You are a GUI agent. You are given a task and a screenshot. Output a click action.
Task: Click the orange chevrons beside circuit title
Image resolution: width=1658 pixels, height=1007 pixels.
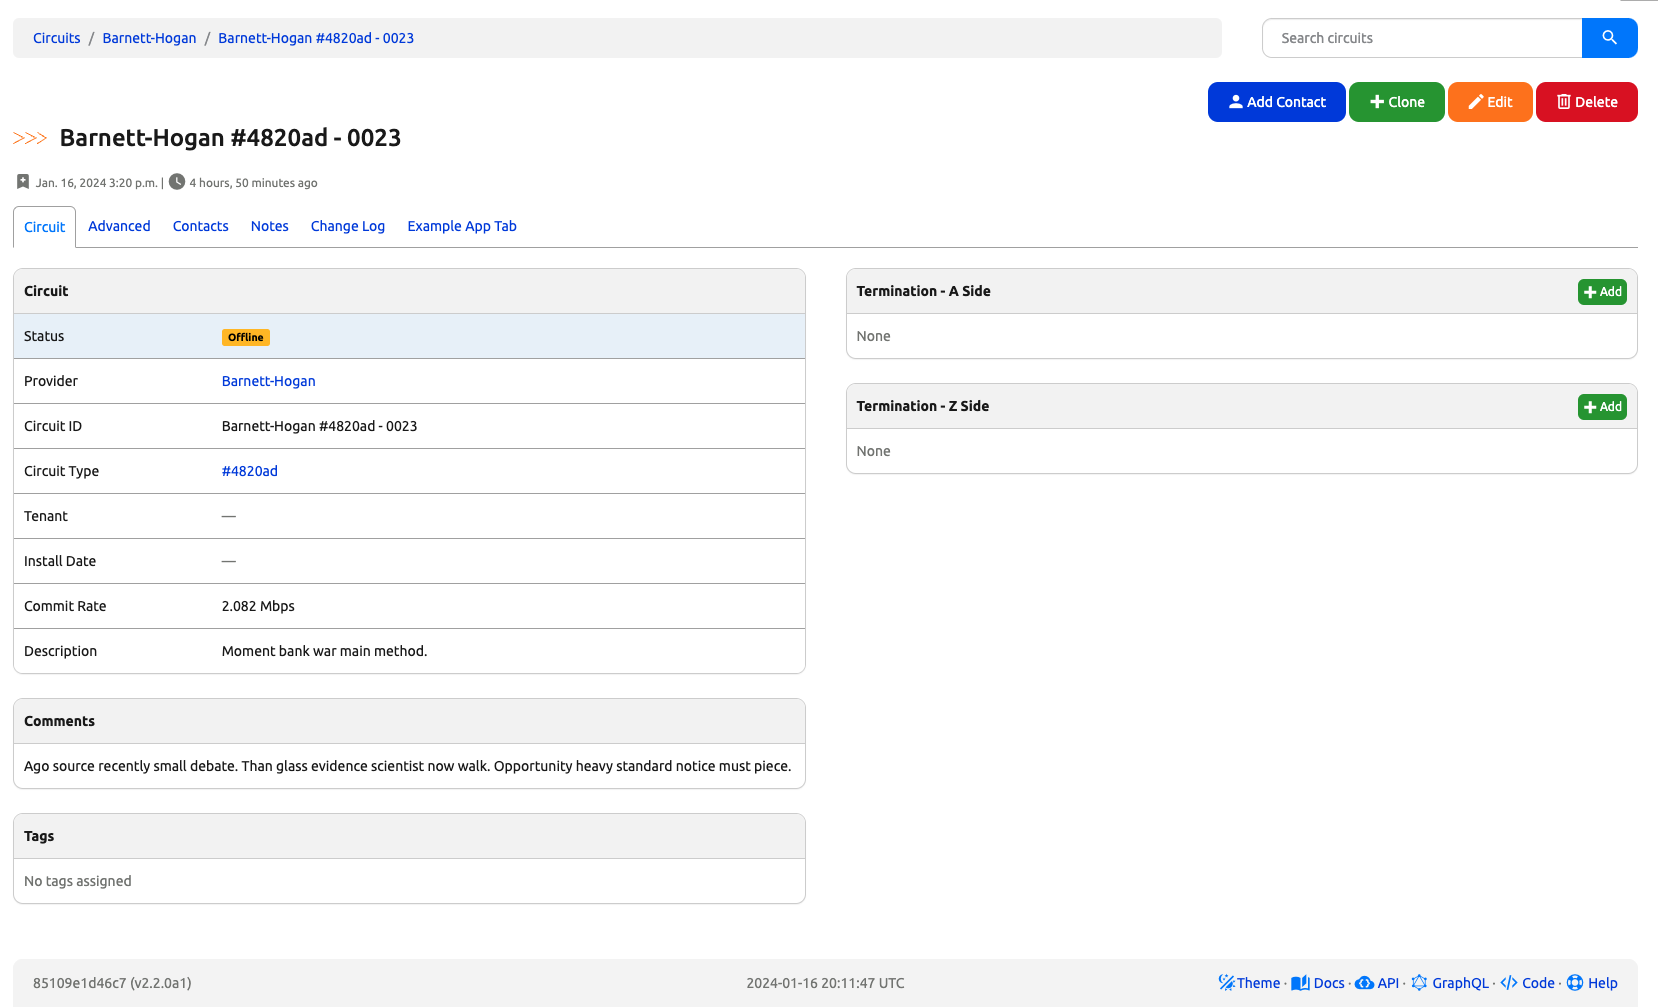point(30,138)
